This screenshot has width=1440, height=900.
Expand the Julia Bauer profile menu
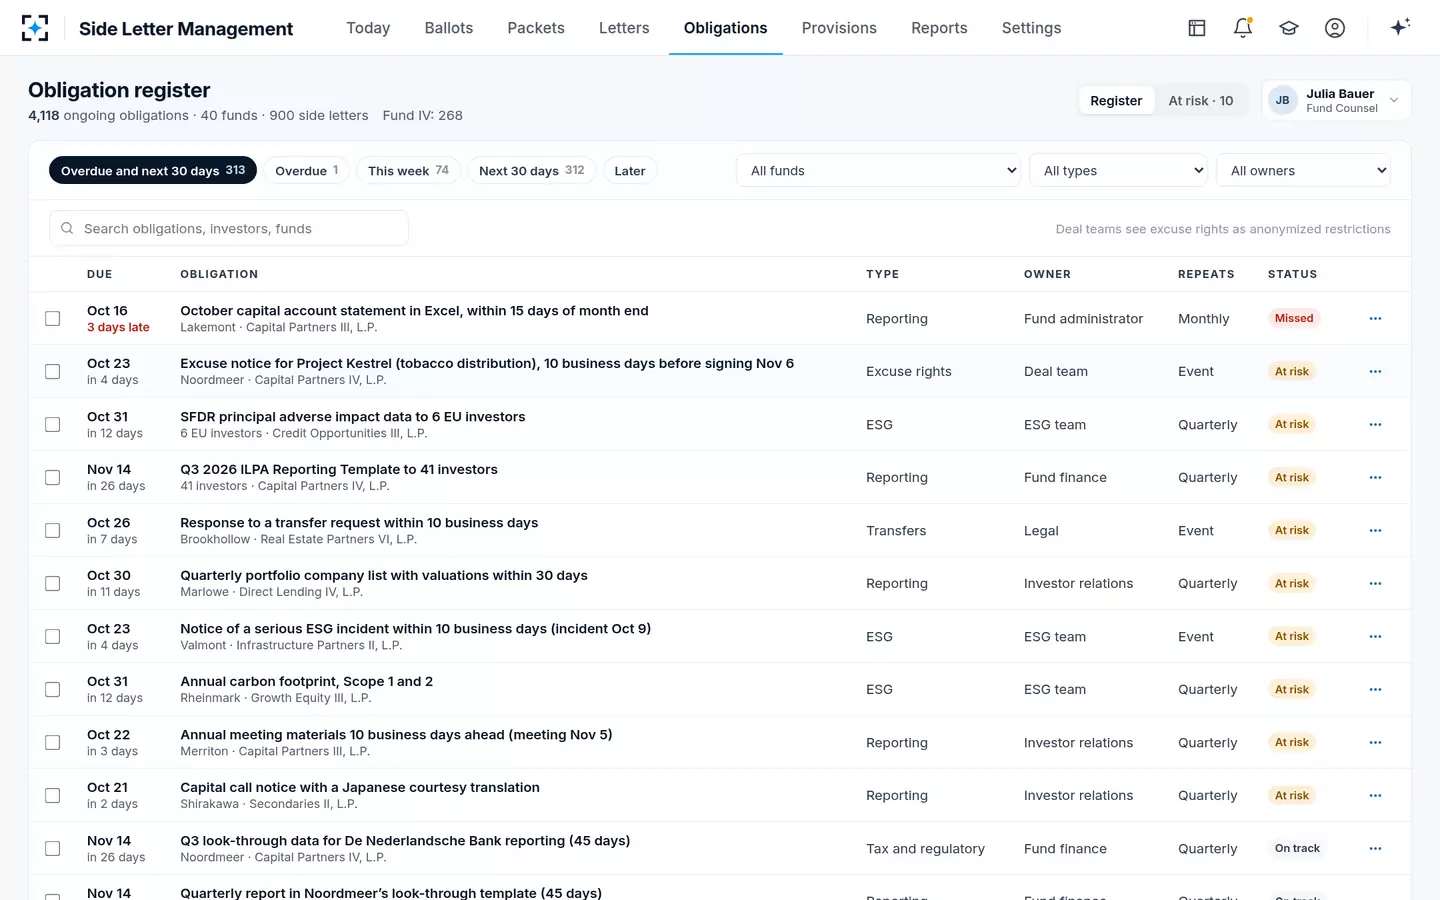tap(1336, 100)
